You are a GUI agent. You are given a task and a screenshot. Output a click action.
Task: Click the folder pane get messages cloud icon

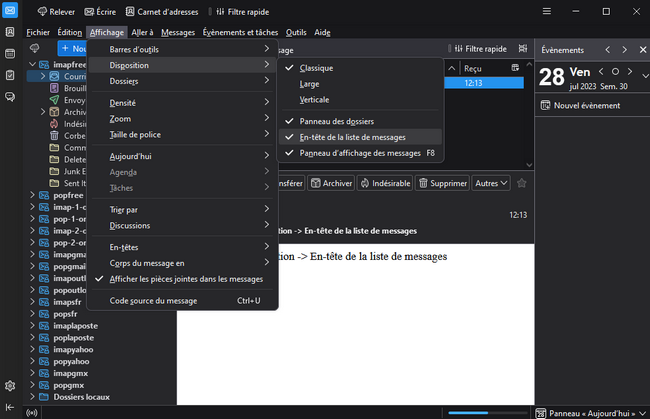click(35, 48)
